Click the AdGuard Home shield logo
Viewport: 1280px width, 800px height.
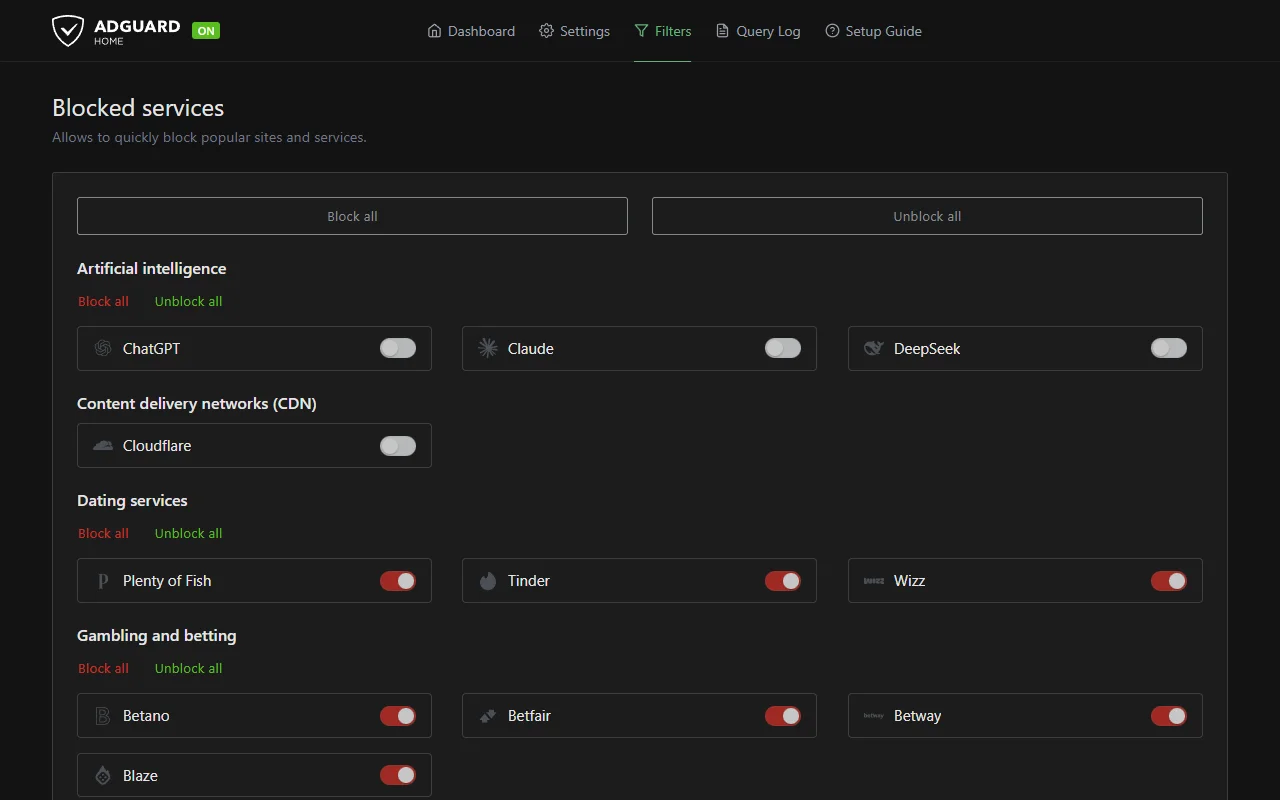point(68,30)
